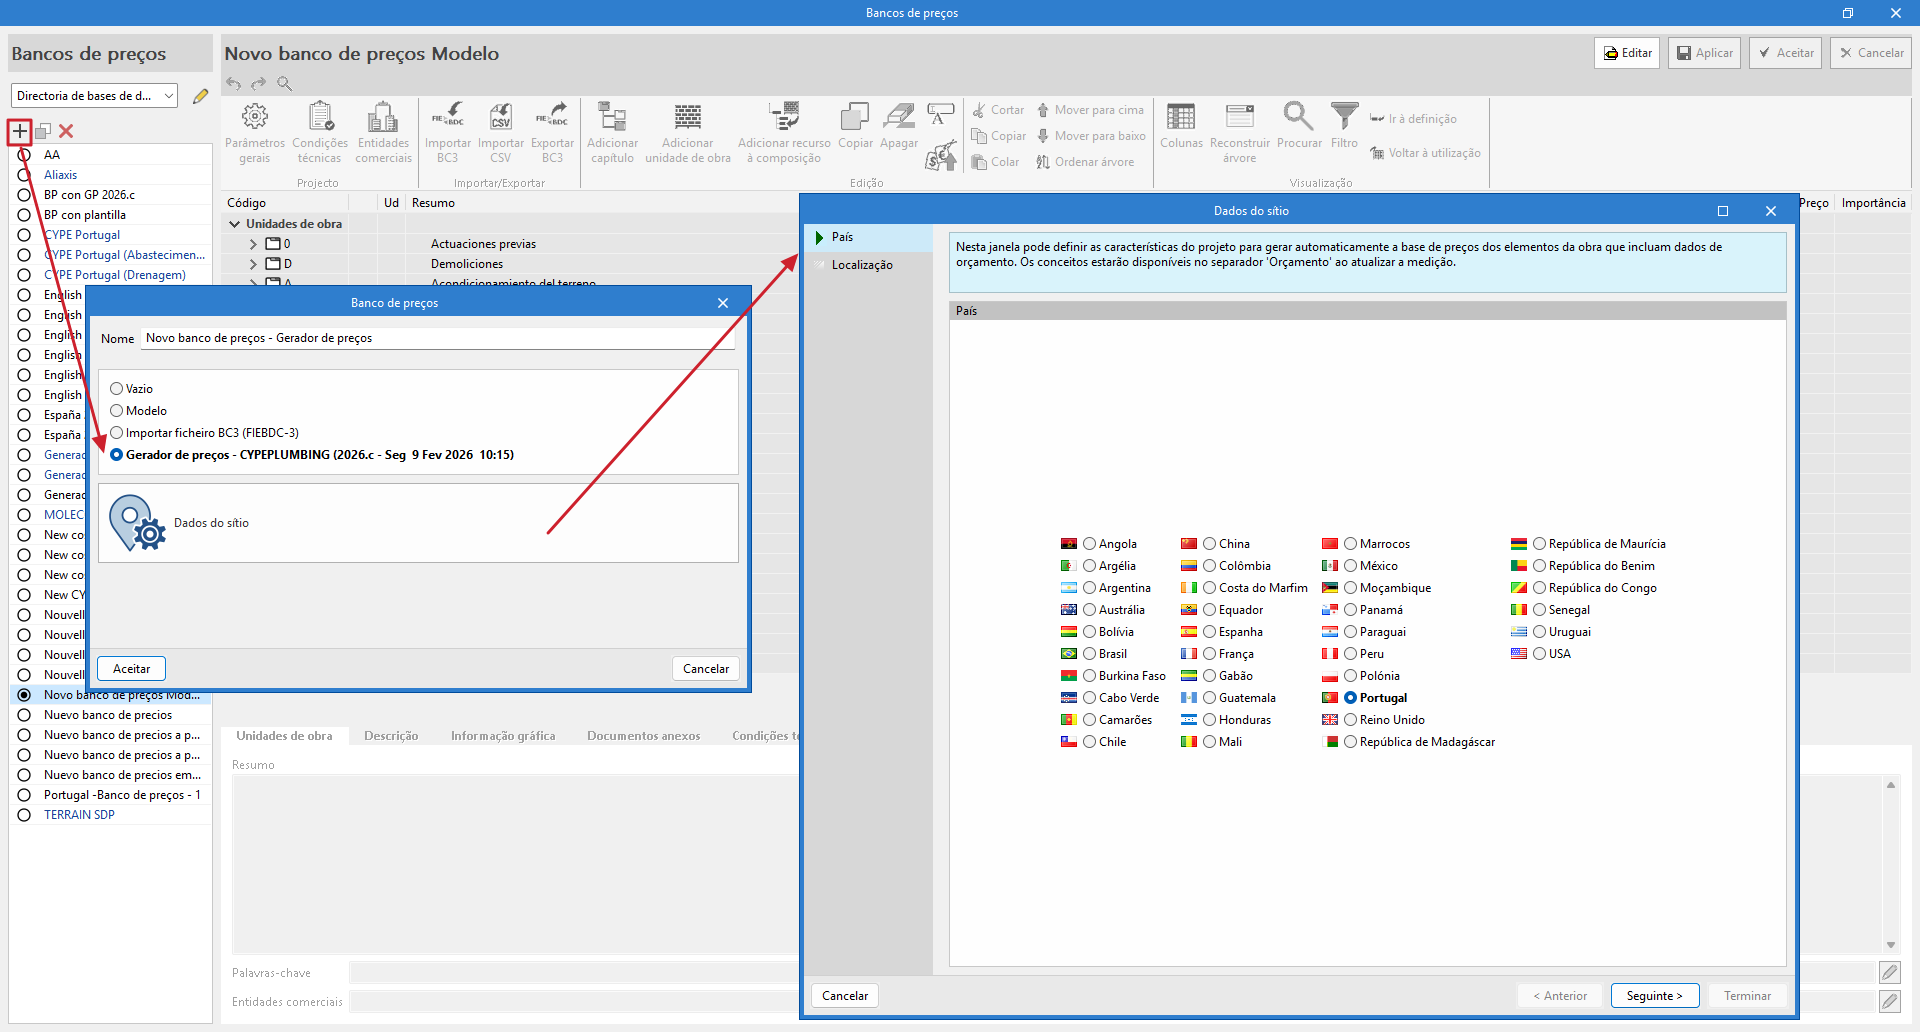
Task: Collapse the Unidades de obra tree node
Action: pos(235,224)
